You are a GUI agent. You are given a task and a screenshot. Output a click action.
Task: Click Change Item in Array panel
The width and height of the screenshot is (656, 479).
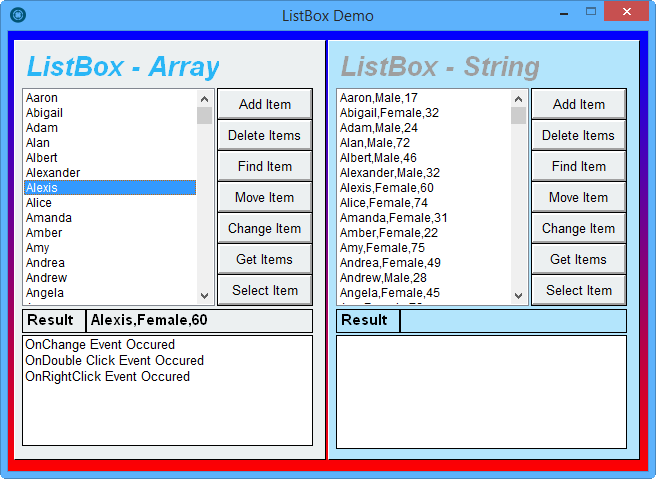(x=265, y=228)
